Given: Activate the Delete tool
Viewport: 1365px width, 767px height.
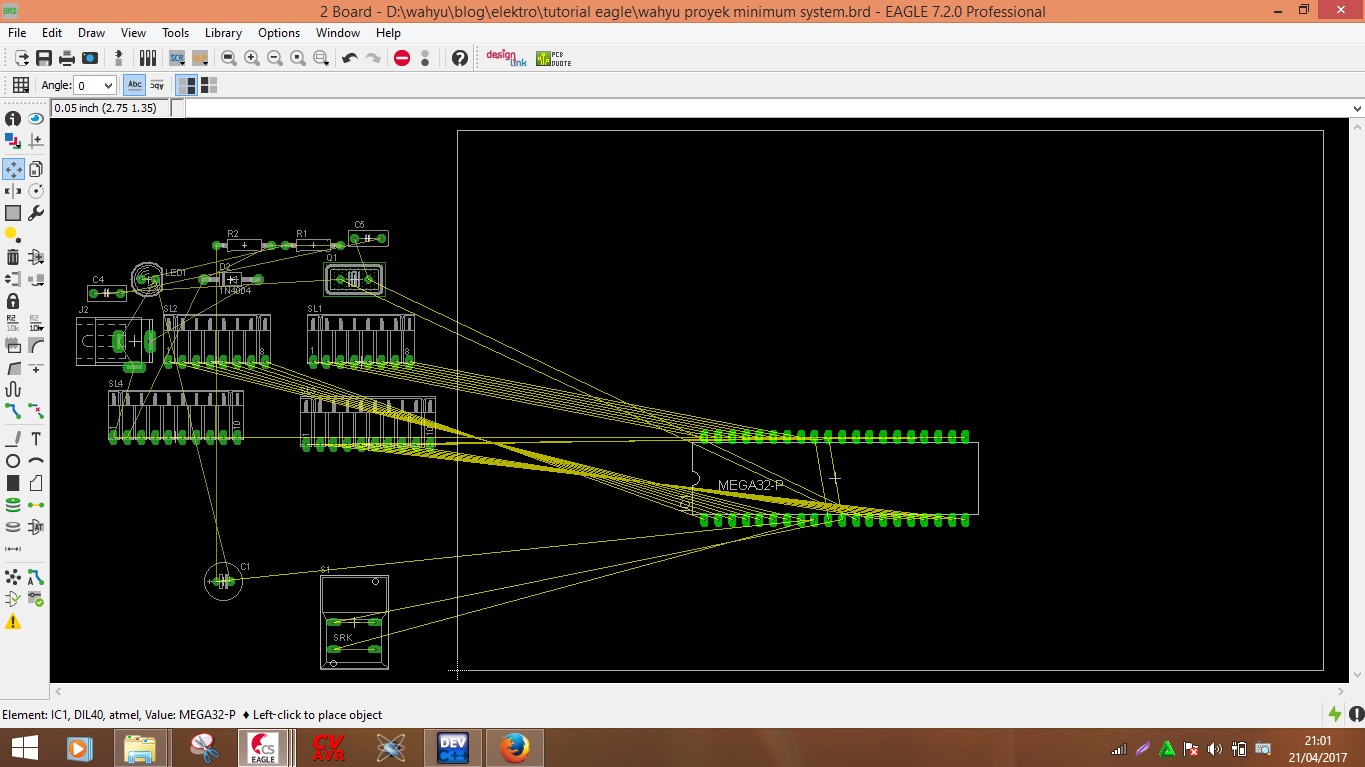Looking at the screenshot, I should pos(13,256).
